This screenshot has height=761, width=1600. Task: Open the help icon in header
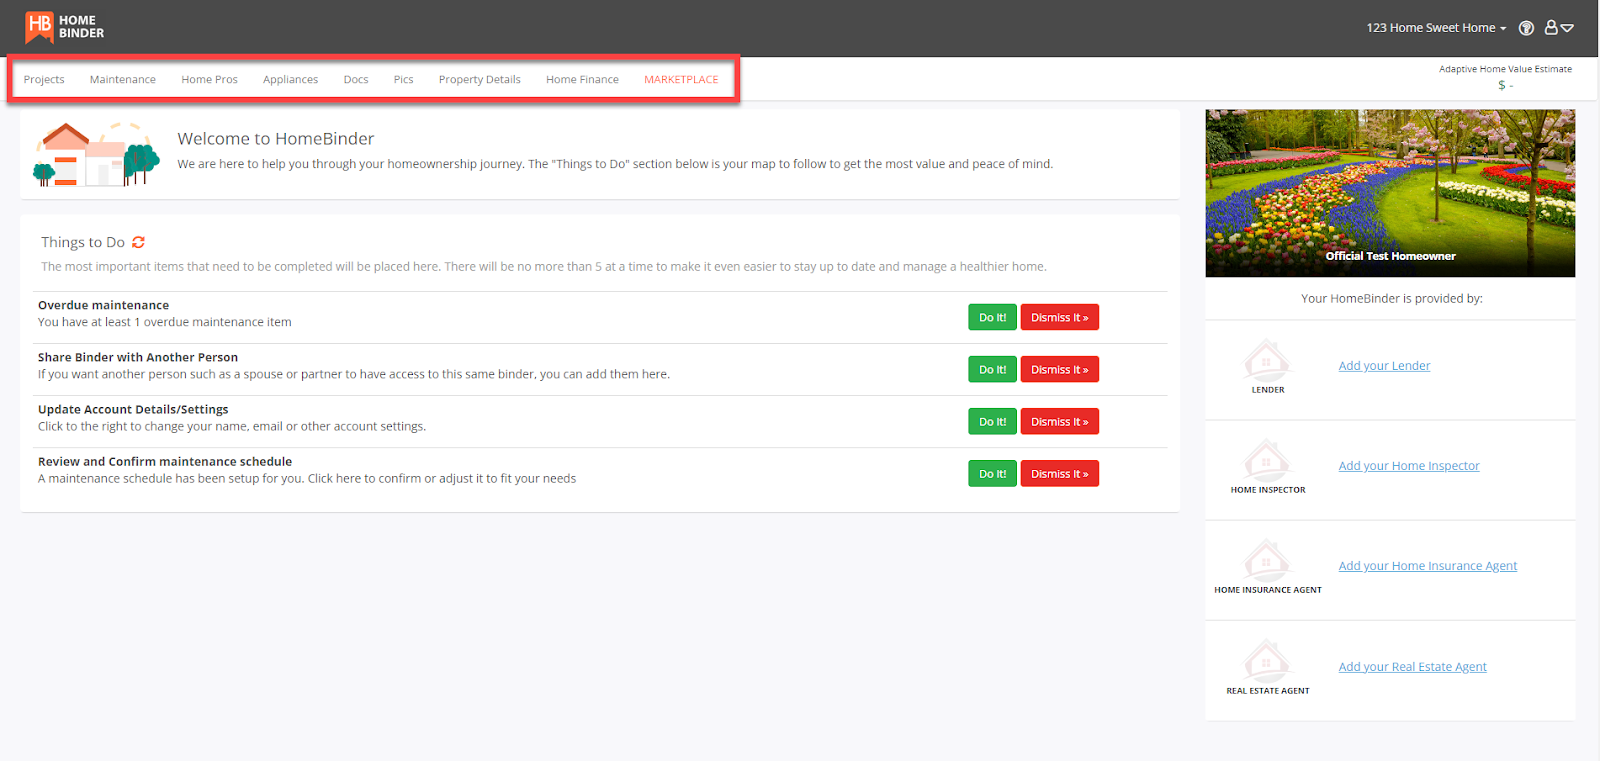(1526, 28)
